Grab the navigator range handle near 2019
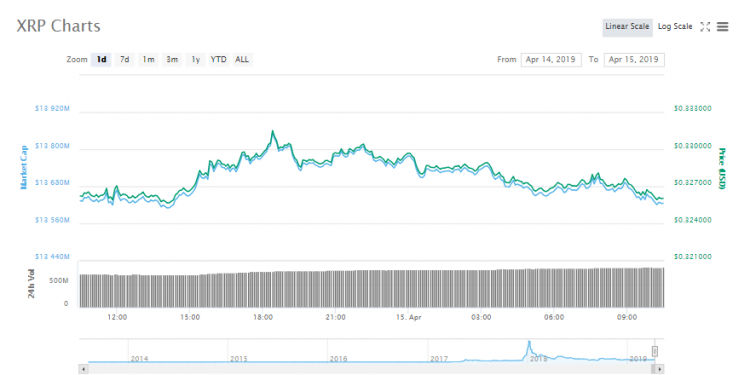The image size is (750, 375). pyautogui.click(x=655, y=352)
